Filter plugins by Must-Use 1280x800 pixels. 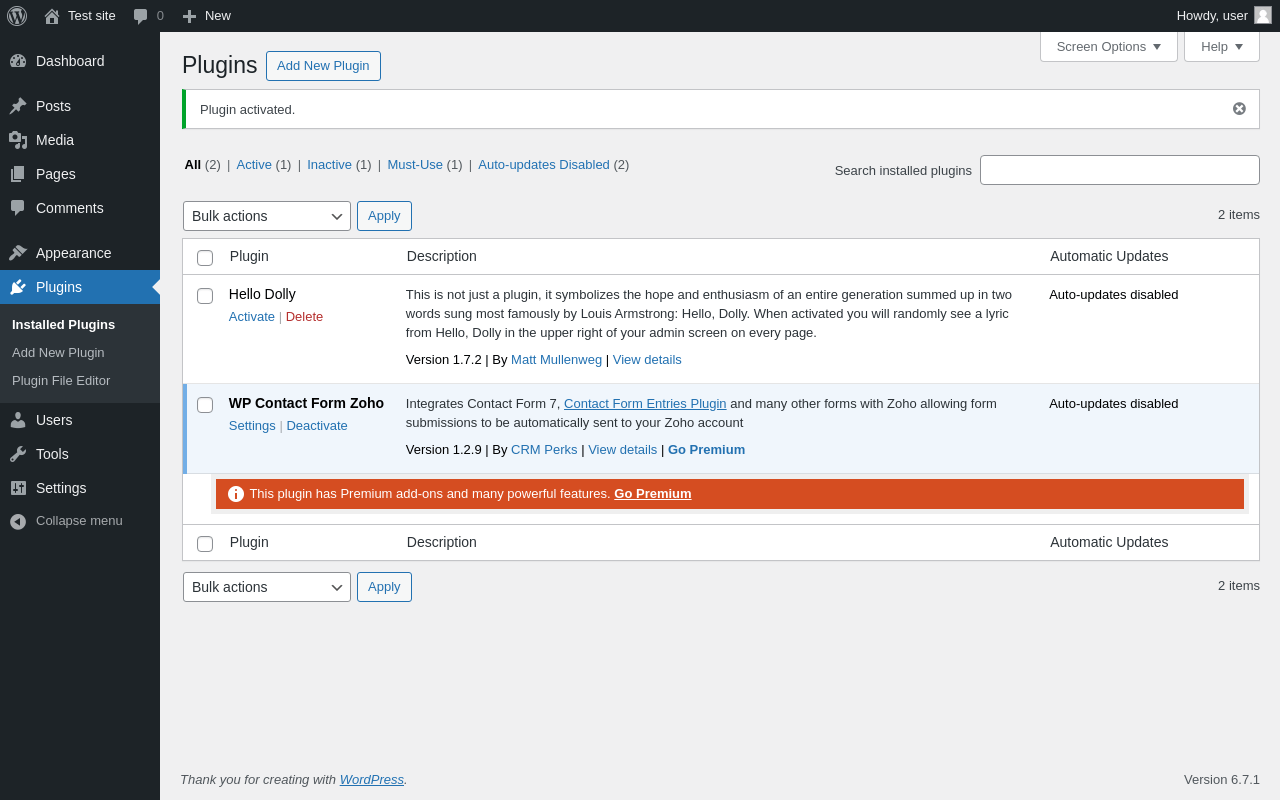415,165
